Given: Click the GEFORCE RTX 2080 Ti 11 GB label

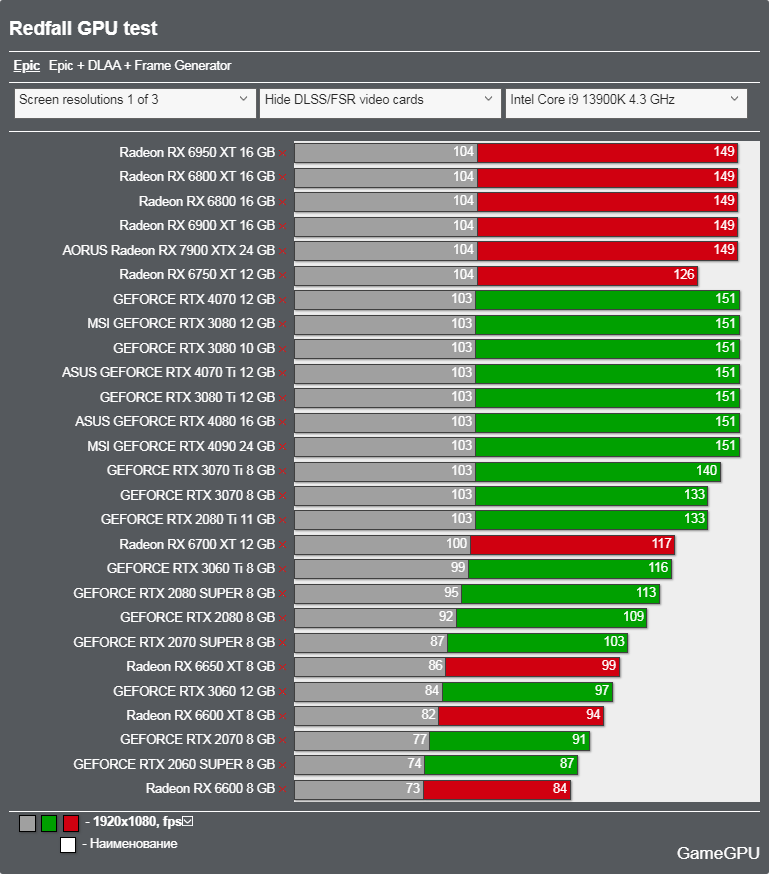Looking at the screenshot, I should (x=188, y=519).
